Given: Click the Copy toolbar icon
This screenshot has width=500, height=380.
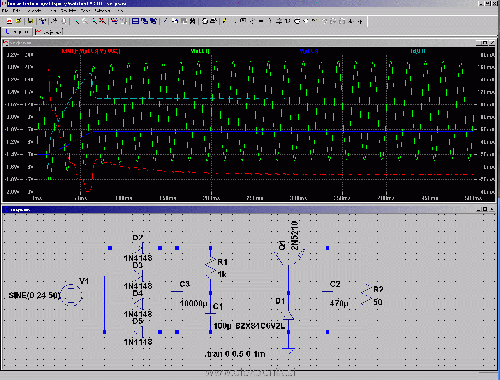Looking at the screenshot, I should (175, 21).
